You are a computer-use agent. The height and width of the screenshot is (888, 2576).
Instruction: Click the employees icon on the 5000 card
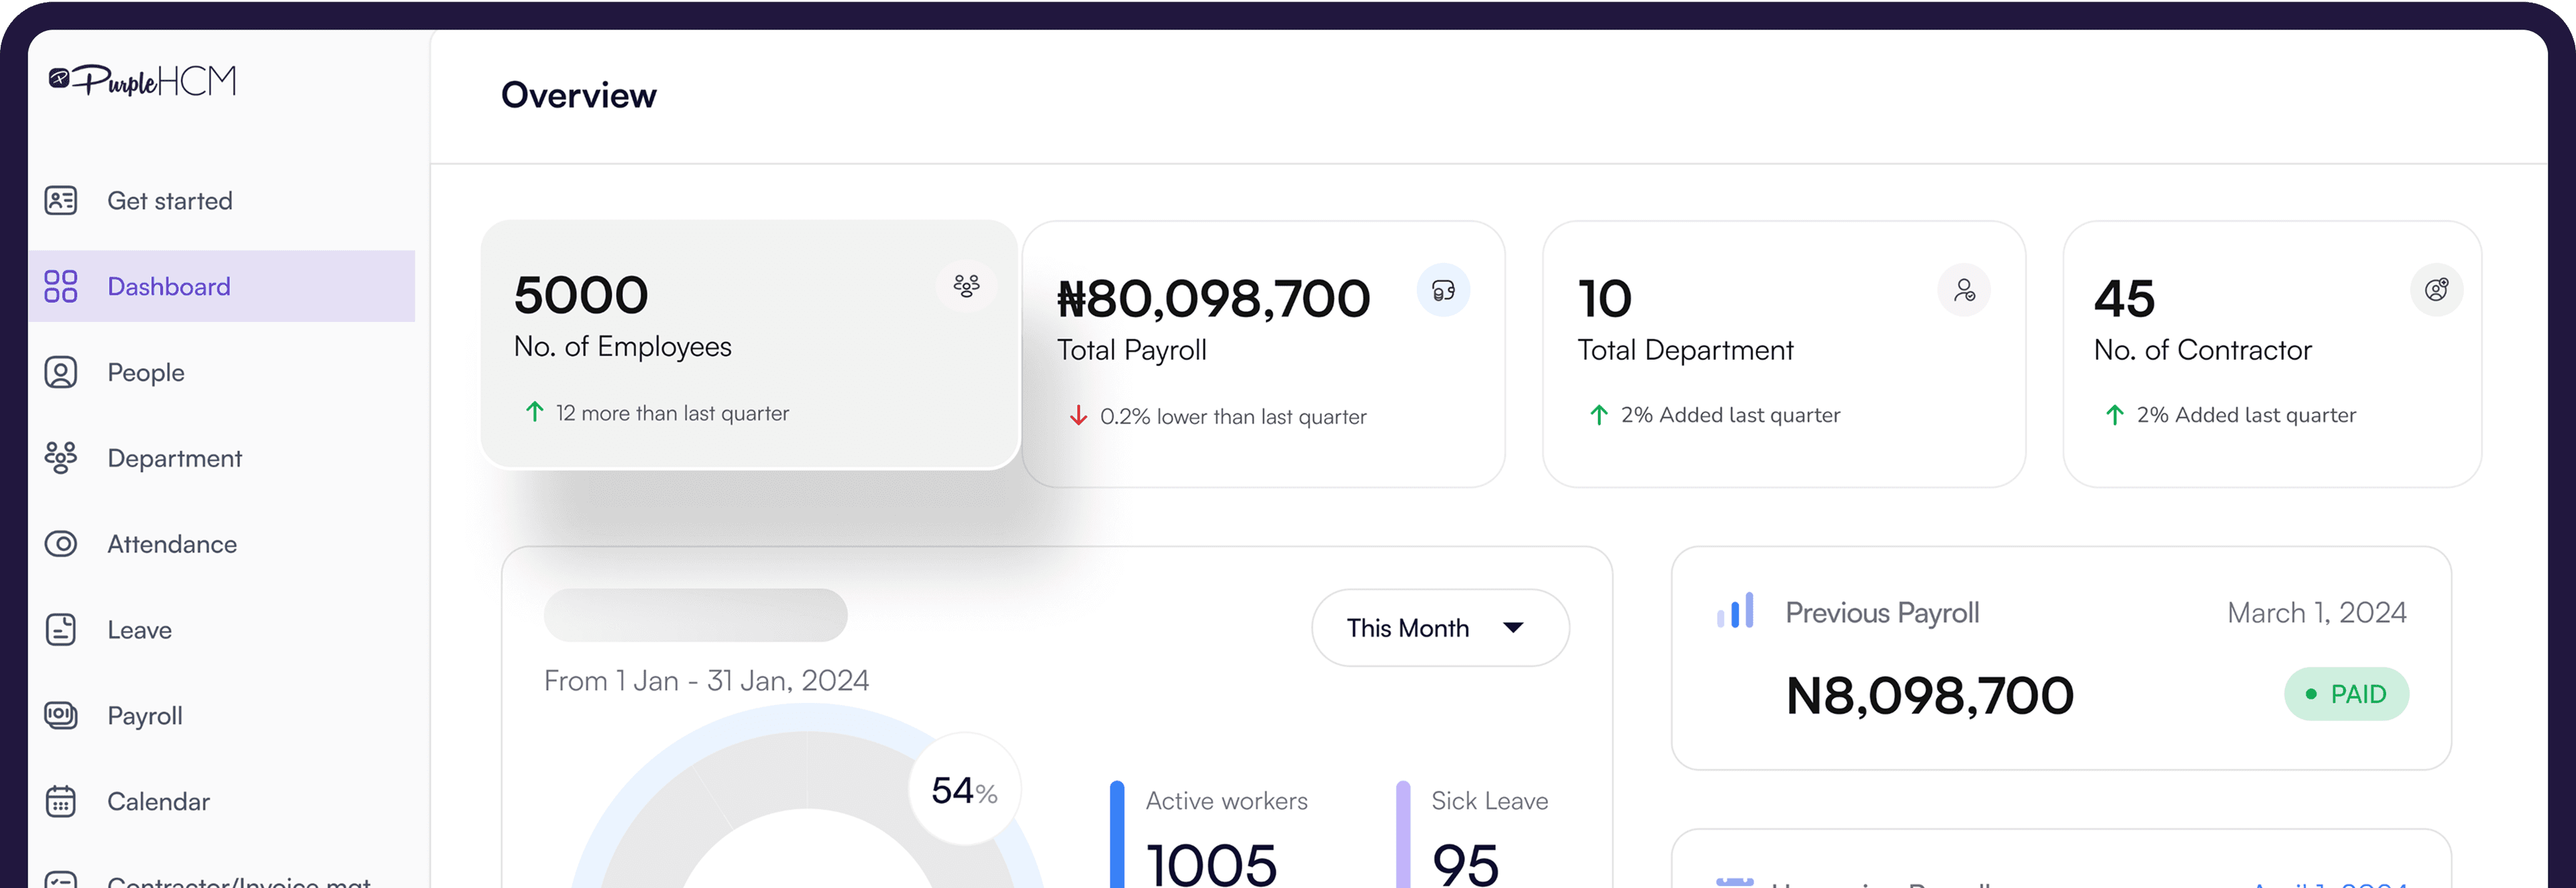click(966, 286)
